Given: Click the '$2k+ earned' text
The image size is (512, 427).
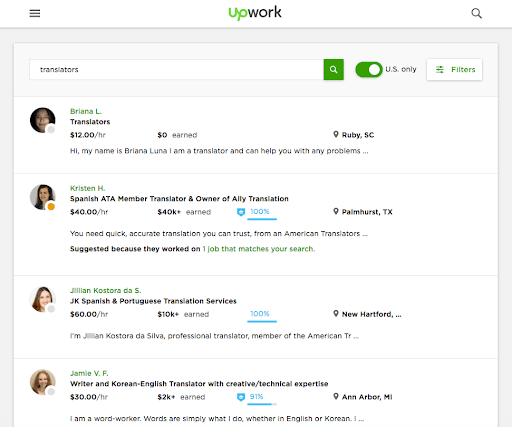Looking at the screenshot, I should pyautogui.click(x=181, y=397).
